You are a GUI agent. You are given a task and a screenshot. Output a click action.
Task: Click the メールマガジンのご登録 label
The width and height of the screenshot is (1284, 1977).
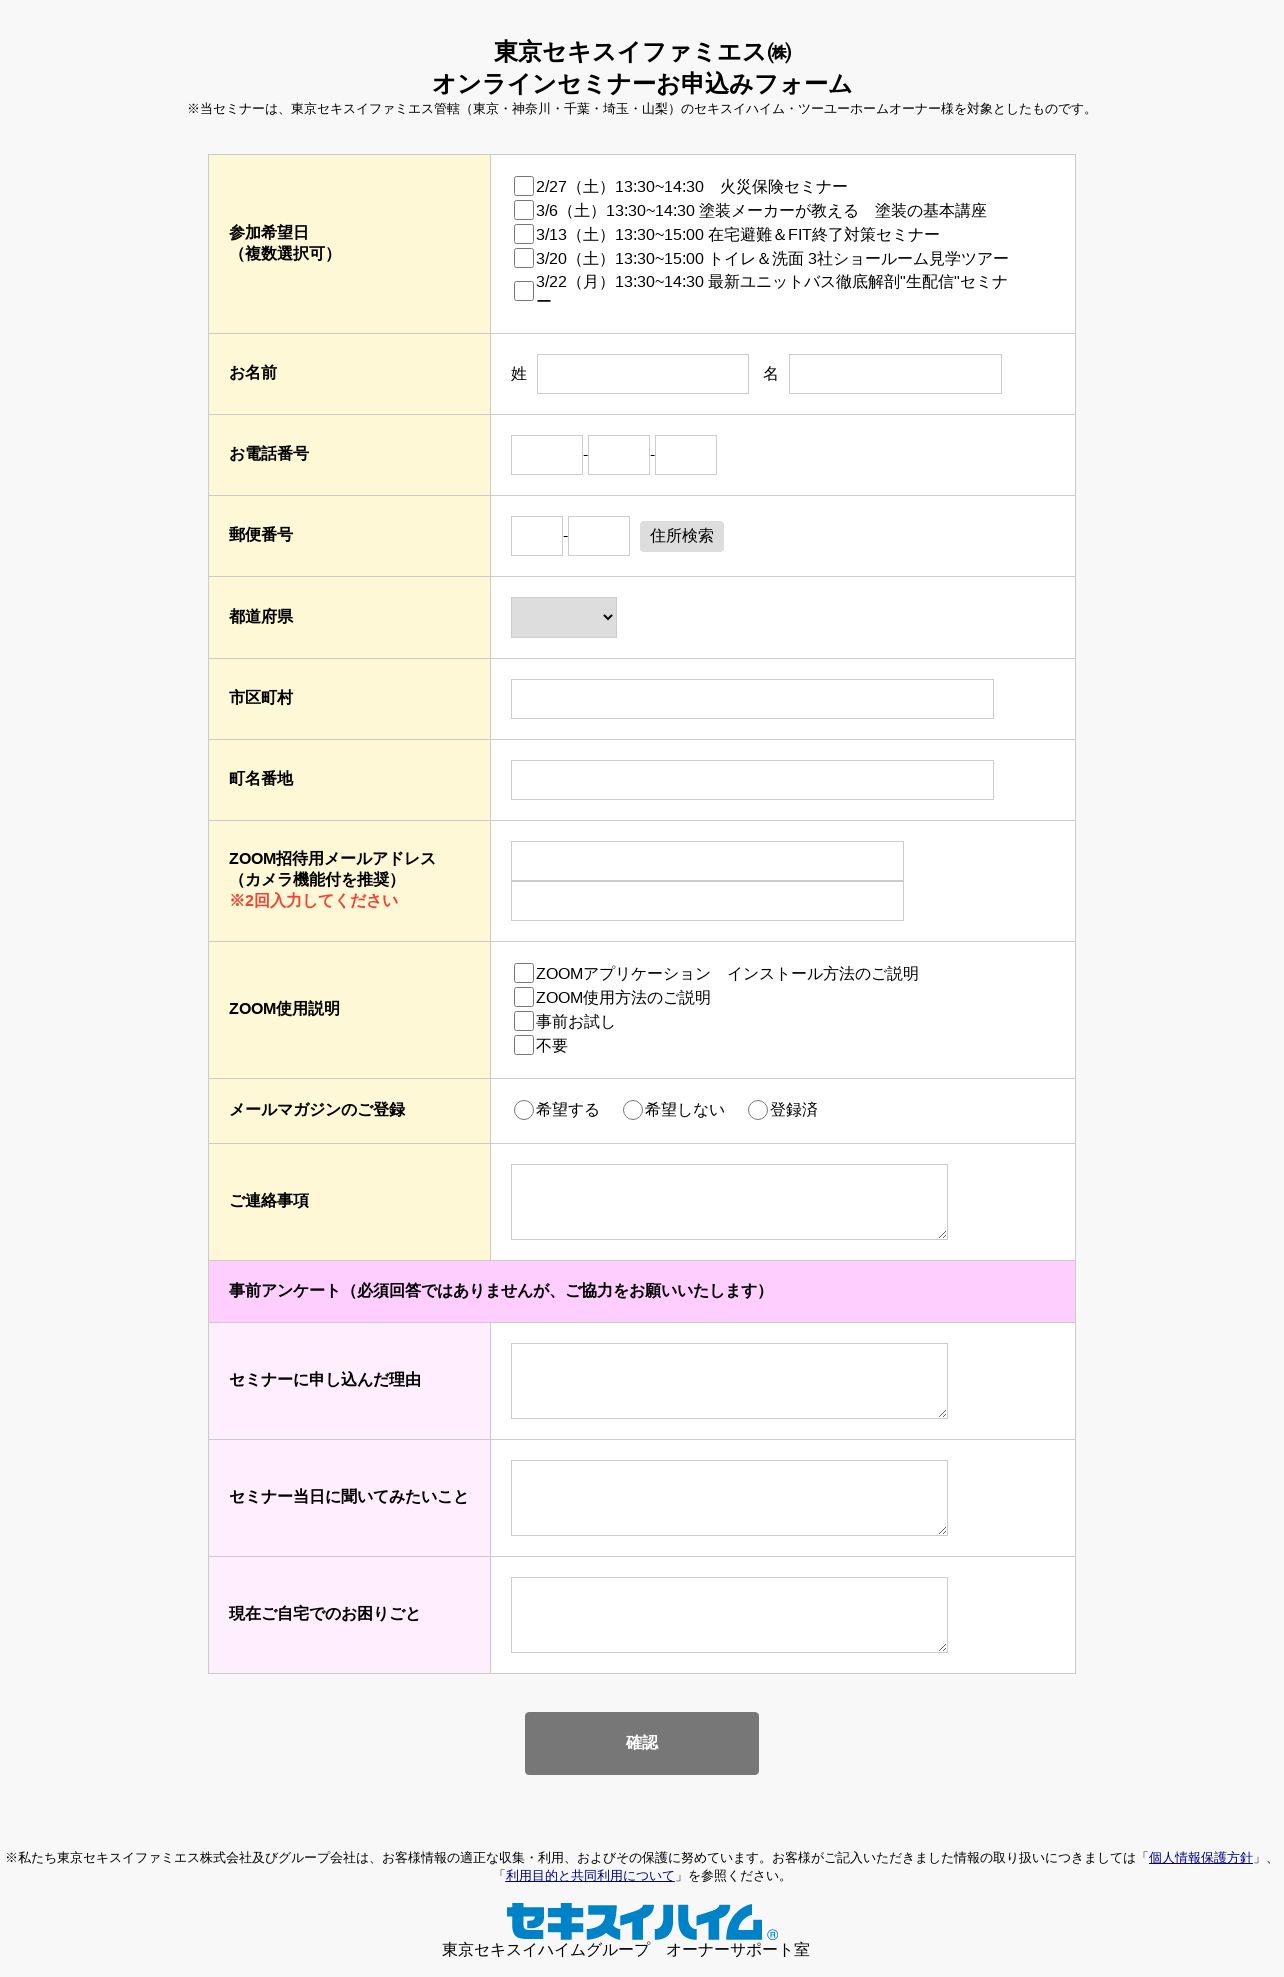pyautogui.click(x=317, y=1110)
